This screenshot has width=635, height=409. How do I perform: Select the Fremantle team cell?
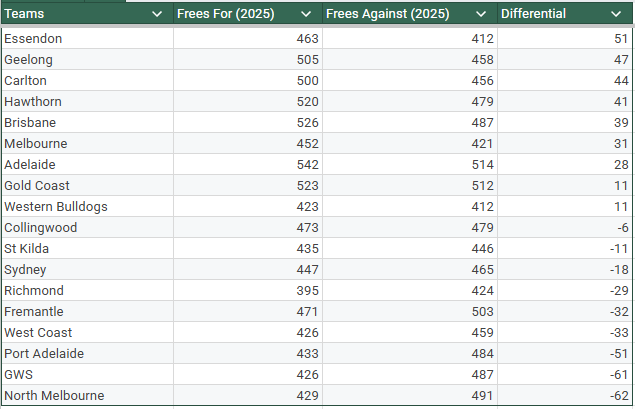[x=87, y=312]
